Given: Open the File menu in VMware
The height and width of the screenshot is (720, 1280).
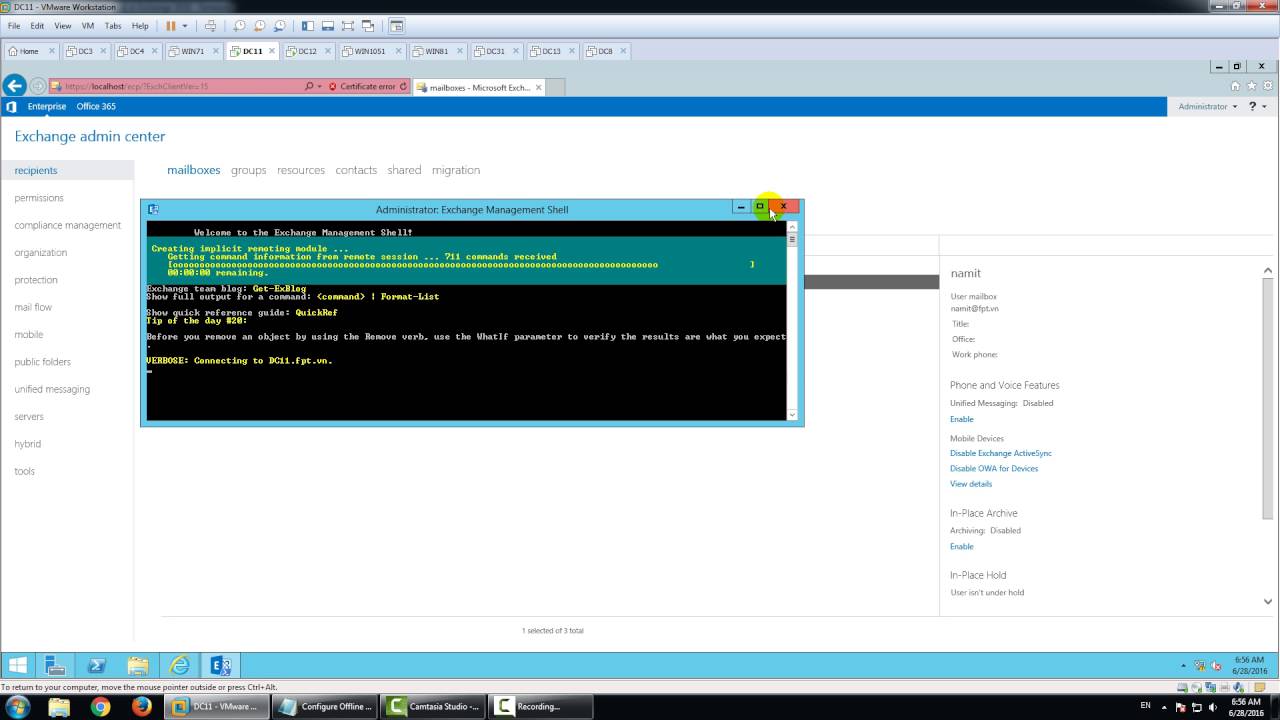Looking at the screenshot, I should [x=14, y=26].
